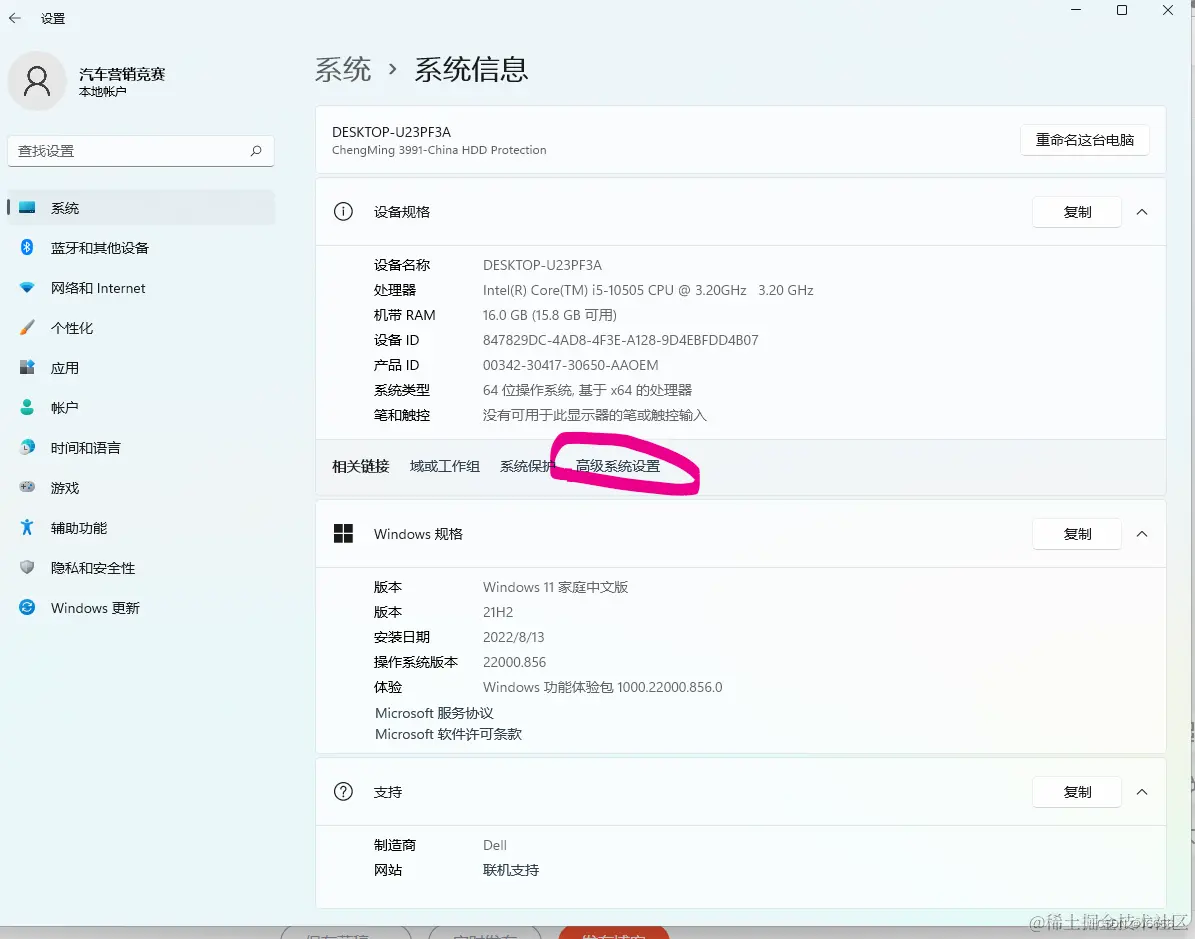This screenshot has height=939, width=1195.
Task: Click the 帐户 person icon
Action: (x=27, y=407)
